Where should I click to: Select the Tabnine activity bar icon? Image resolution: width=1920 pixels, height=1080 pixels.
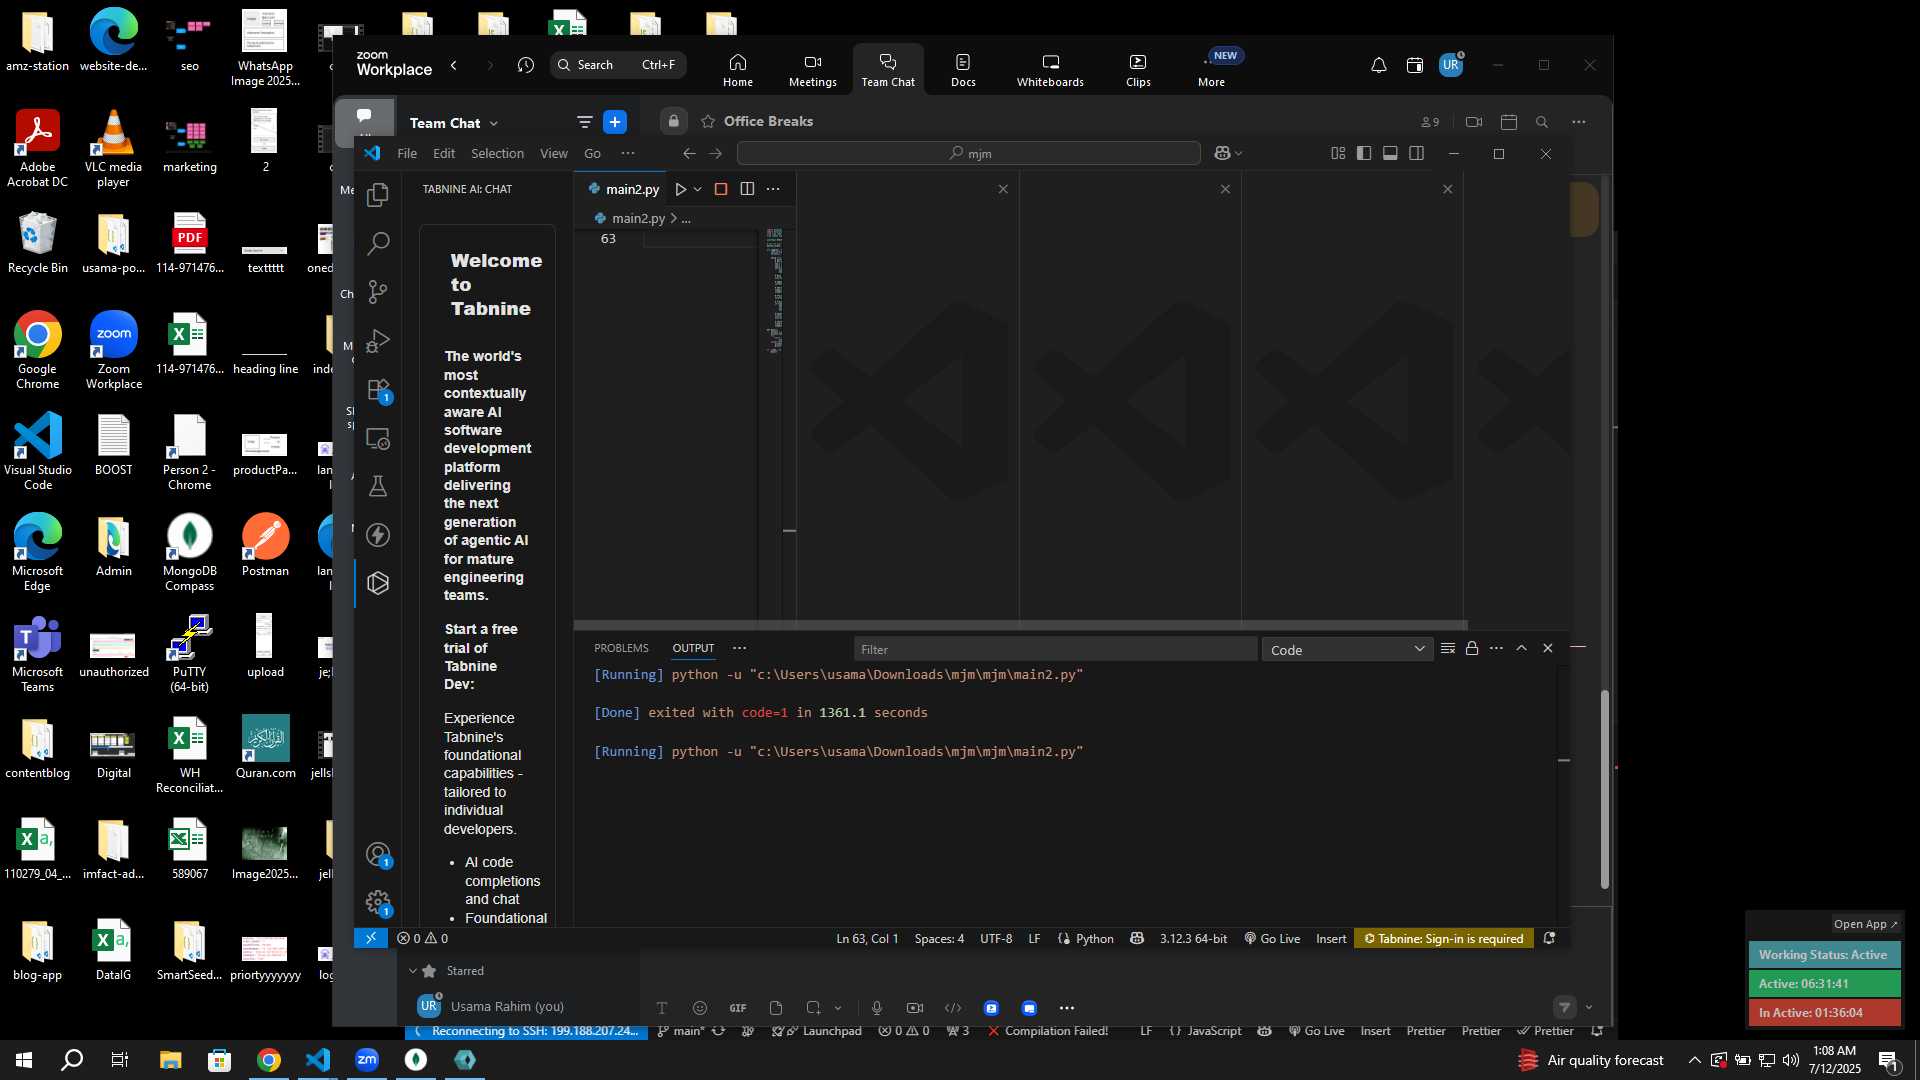tap(378, 583)
